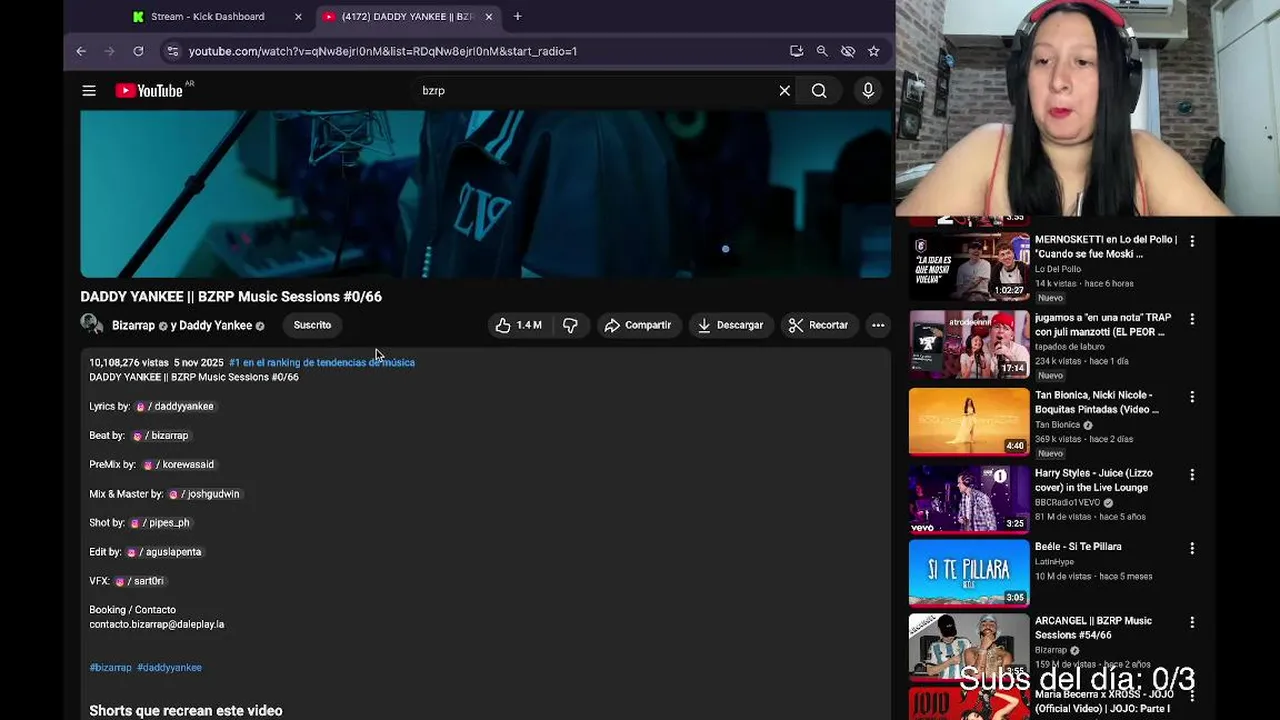Open the zoom magnifier icon in address bar
This screenshot has width=1280, height=720.
(x=822, y=51)
